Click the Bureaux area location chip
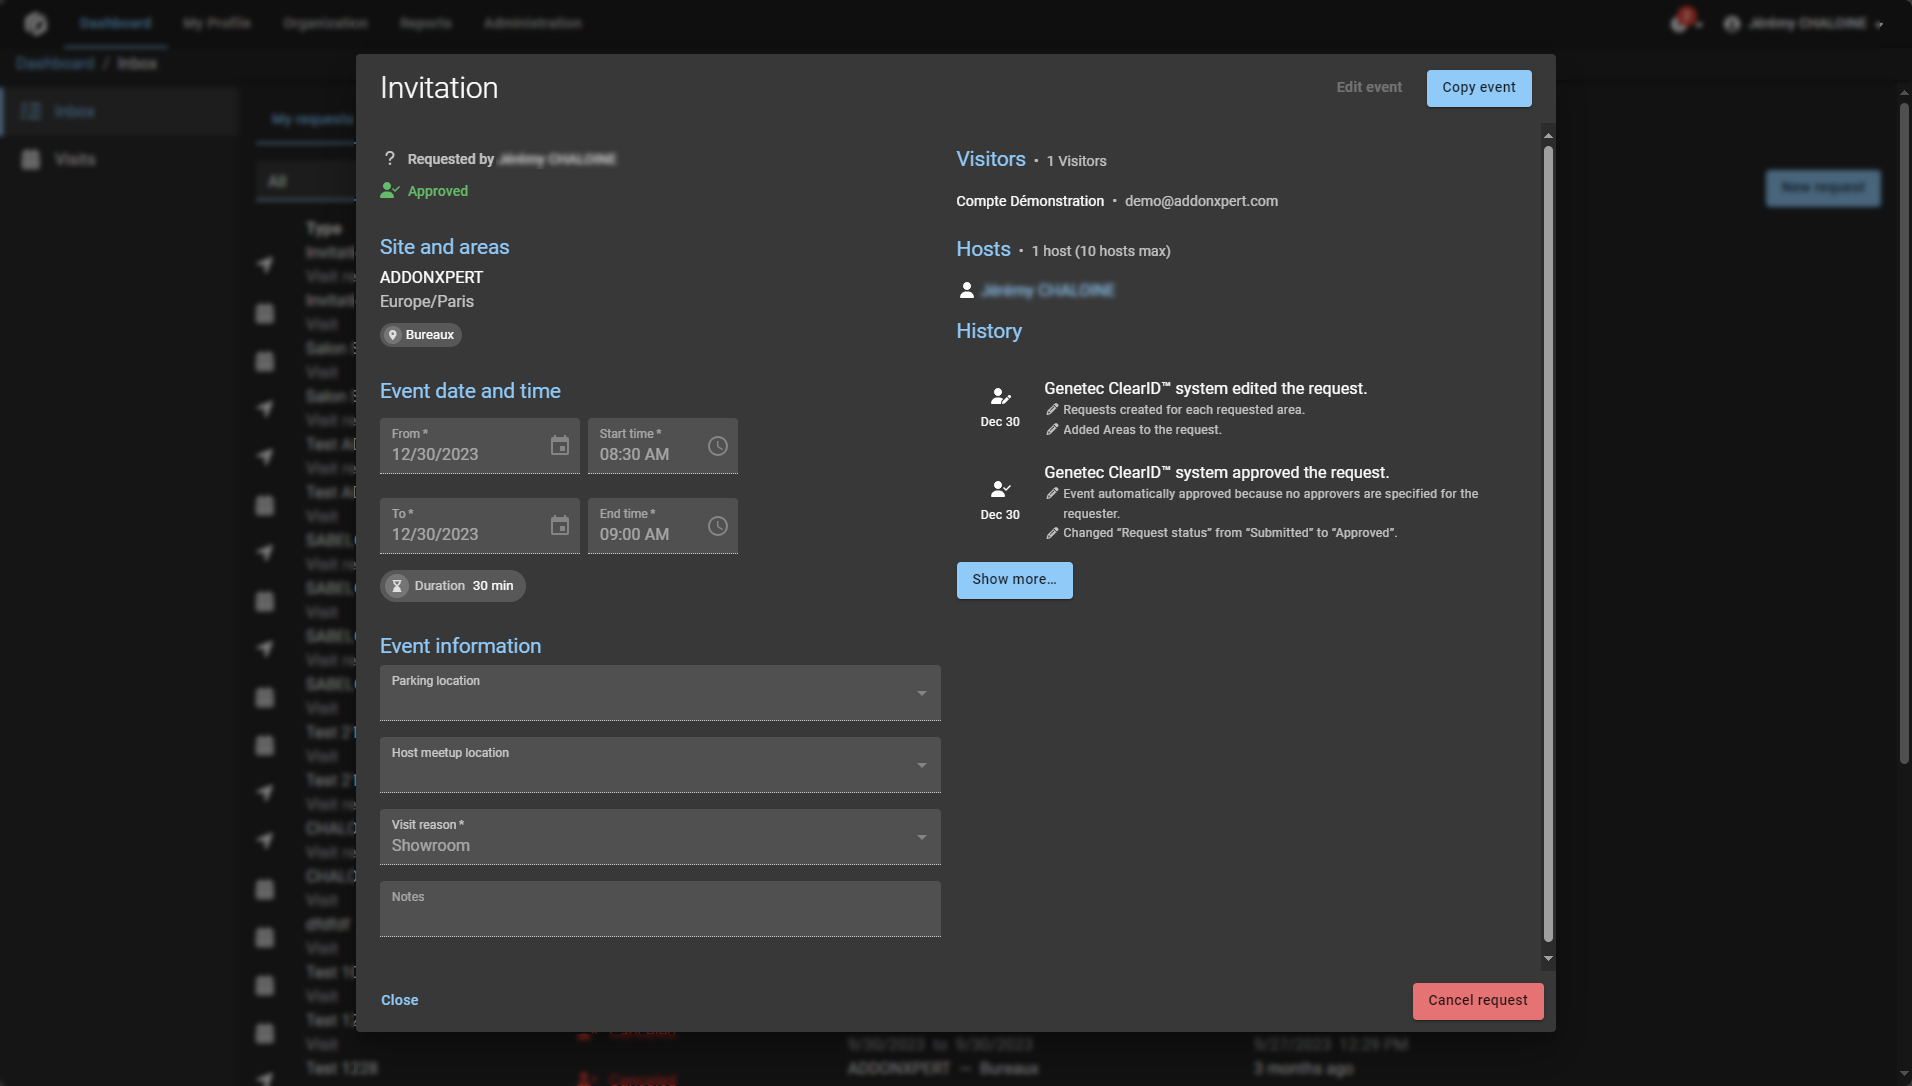Image resolution: width=1912 pixels, height=1086 pixels. click(421, 335)
